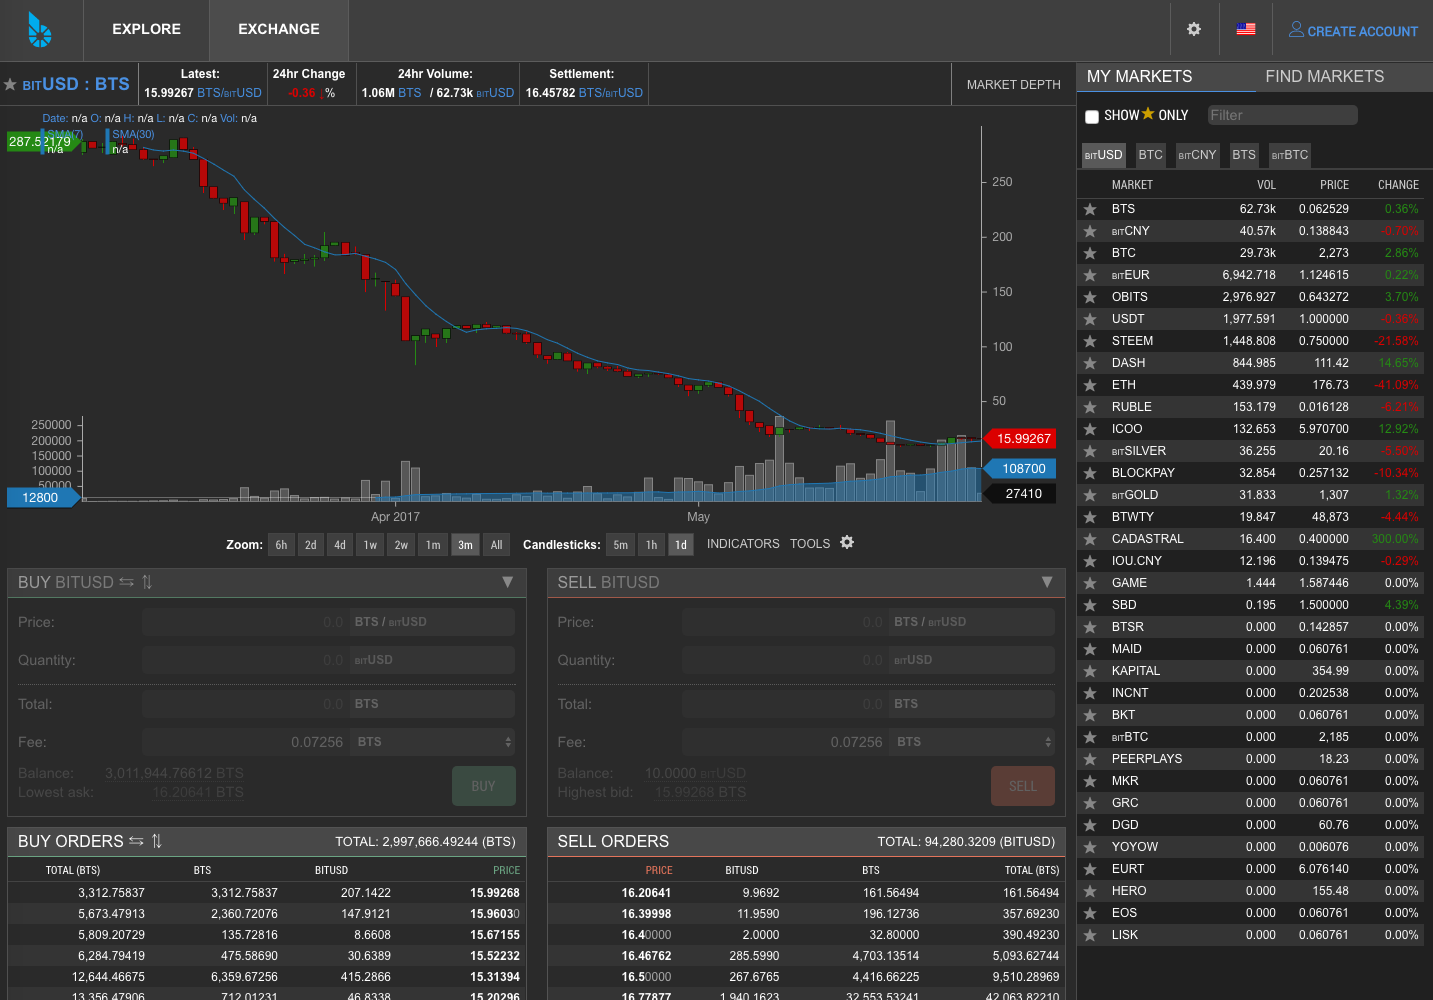
Task: Select buy order priced 15.99268
Action: click(266, 893)
